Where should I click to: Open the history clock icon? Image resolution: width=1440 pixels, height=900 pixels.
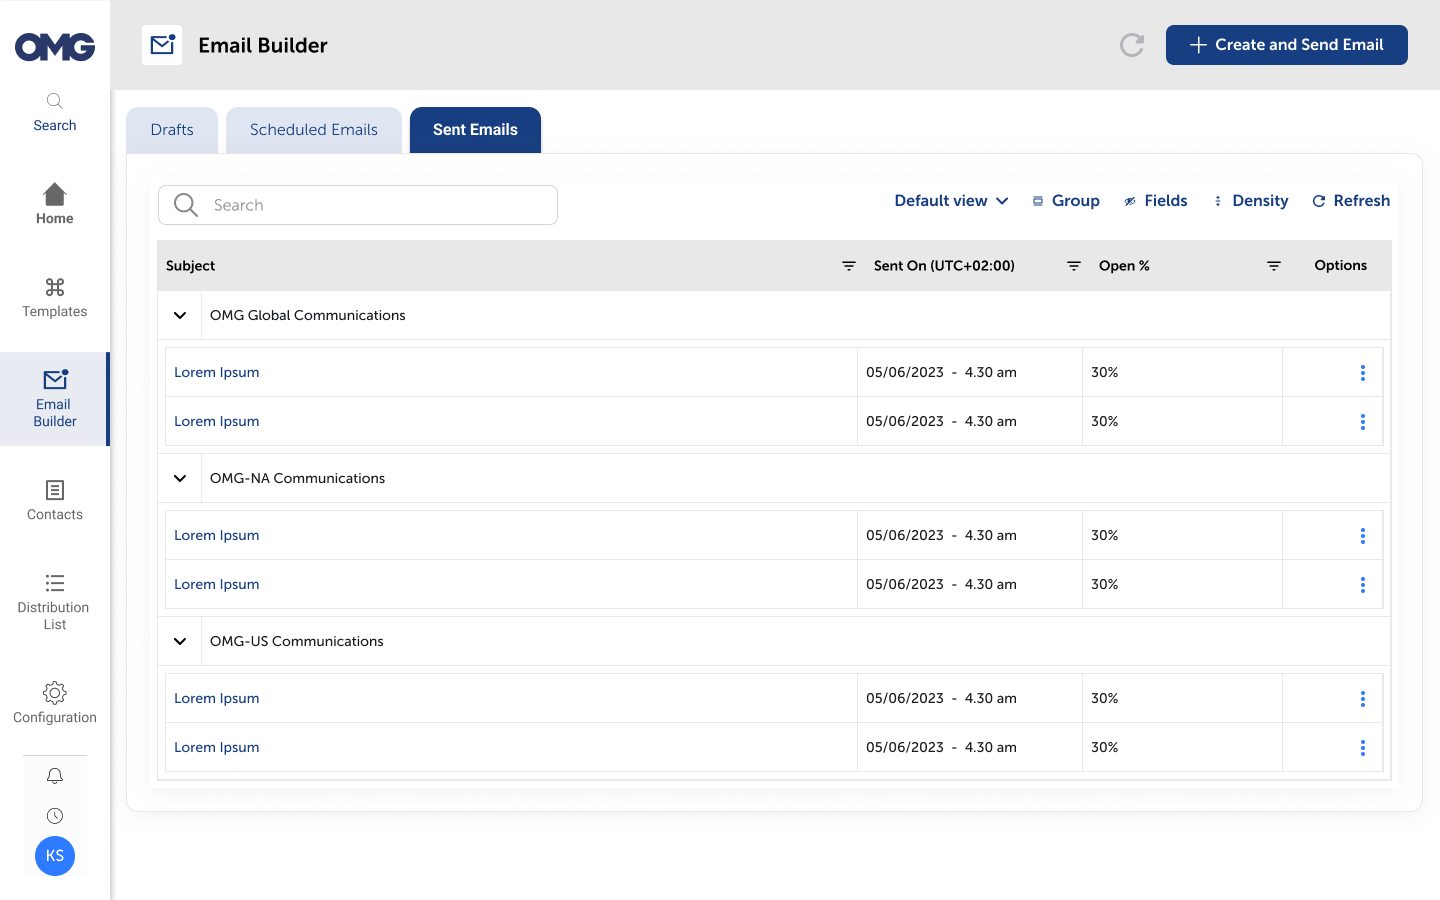[x=55, y=816]
